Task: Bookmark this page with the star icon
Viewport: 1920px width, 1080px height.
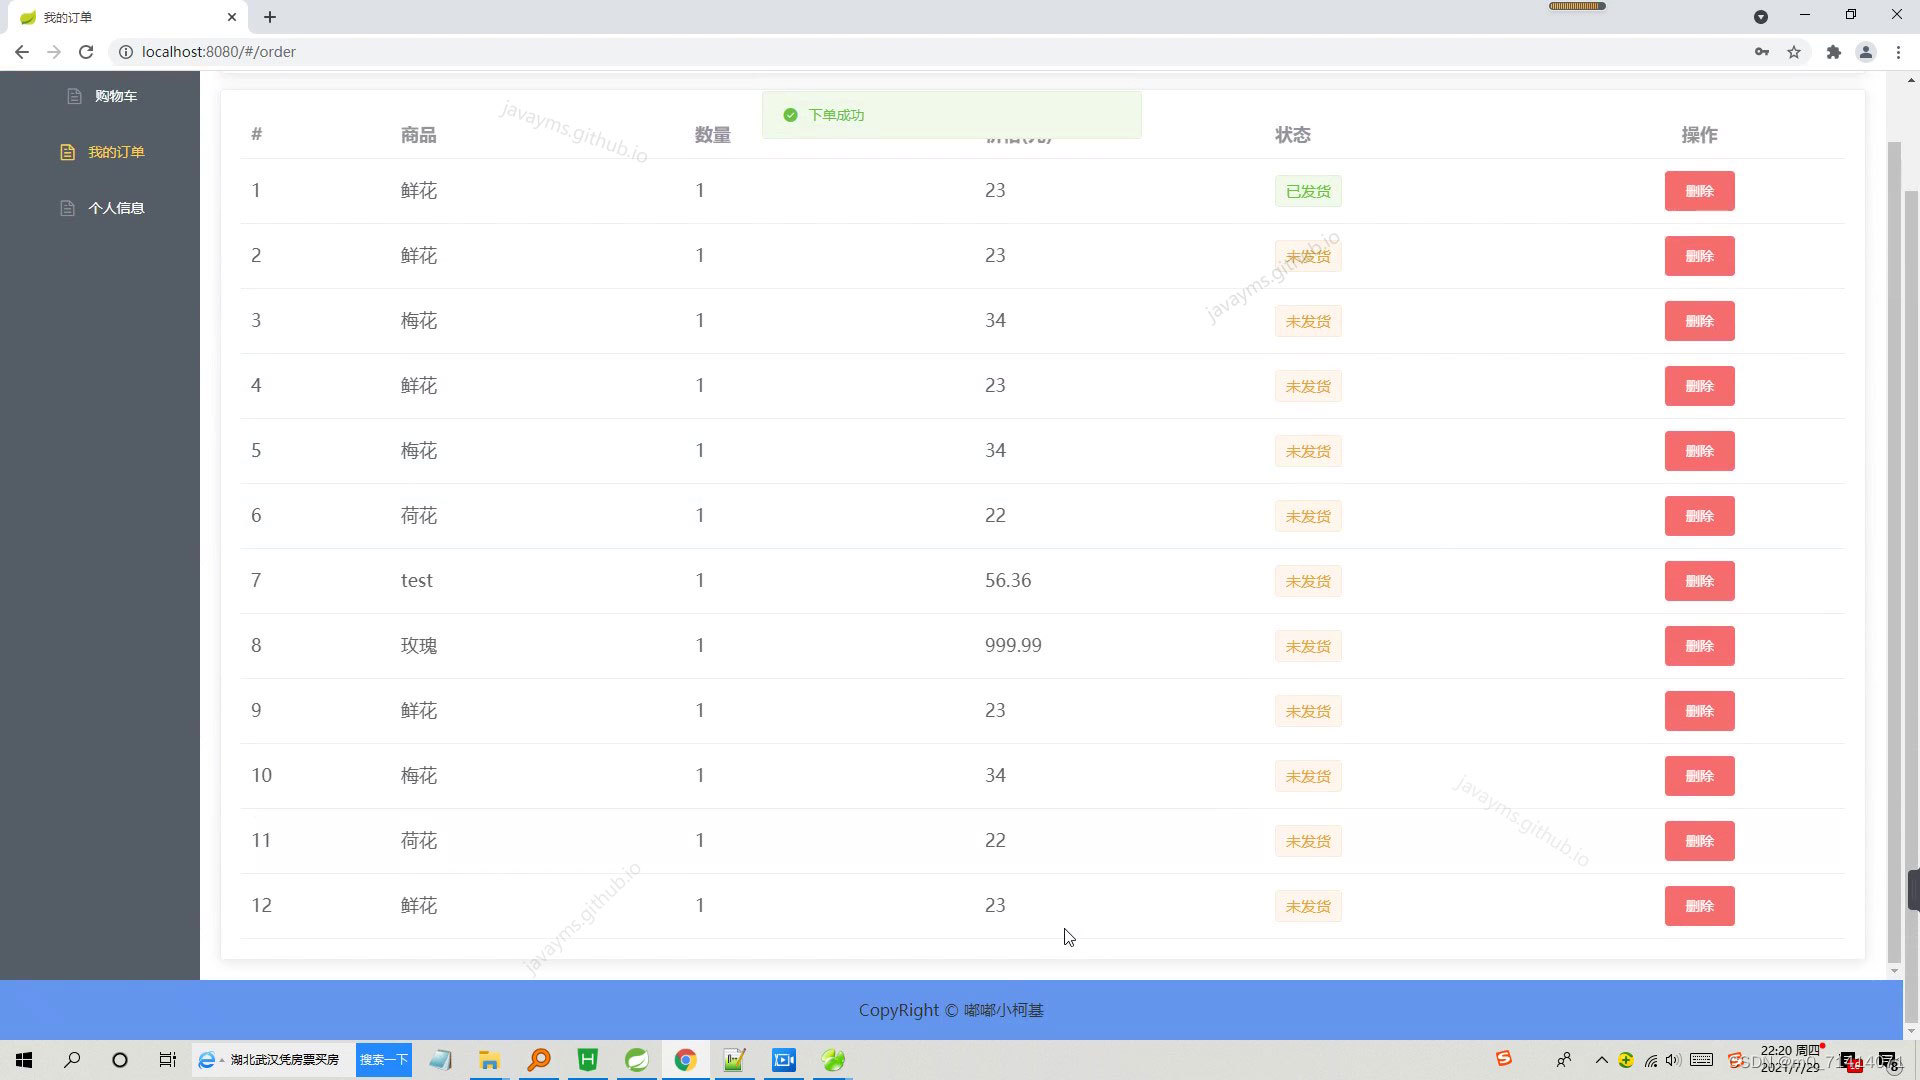Action: pyautogui.click(x=1795, y=51)
